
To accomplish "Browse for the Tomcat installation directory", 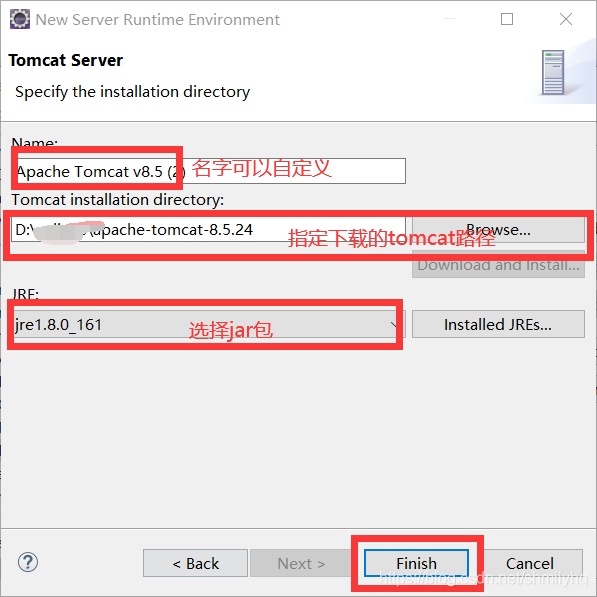I will pyautogui.click(x=498, y=230).
